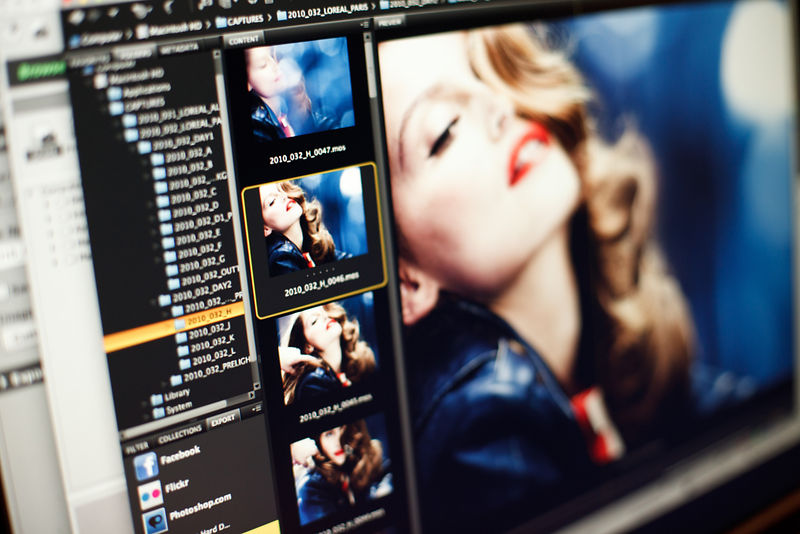
Task: Open the Content panel options menu icon
Action: pos(364,24)
